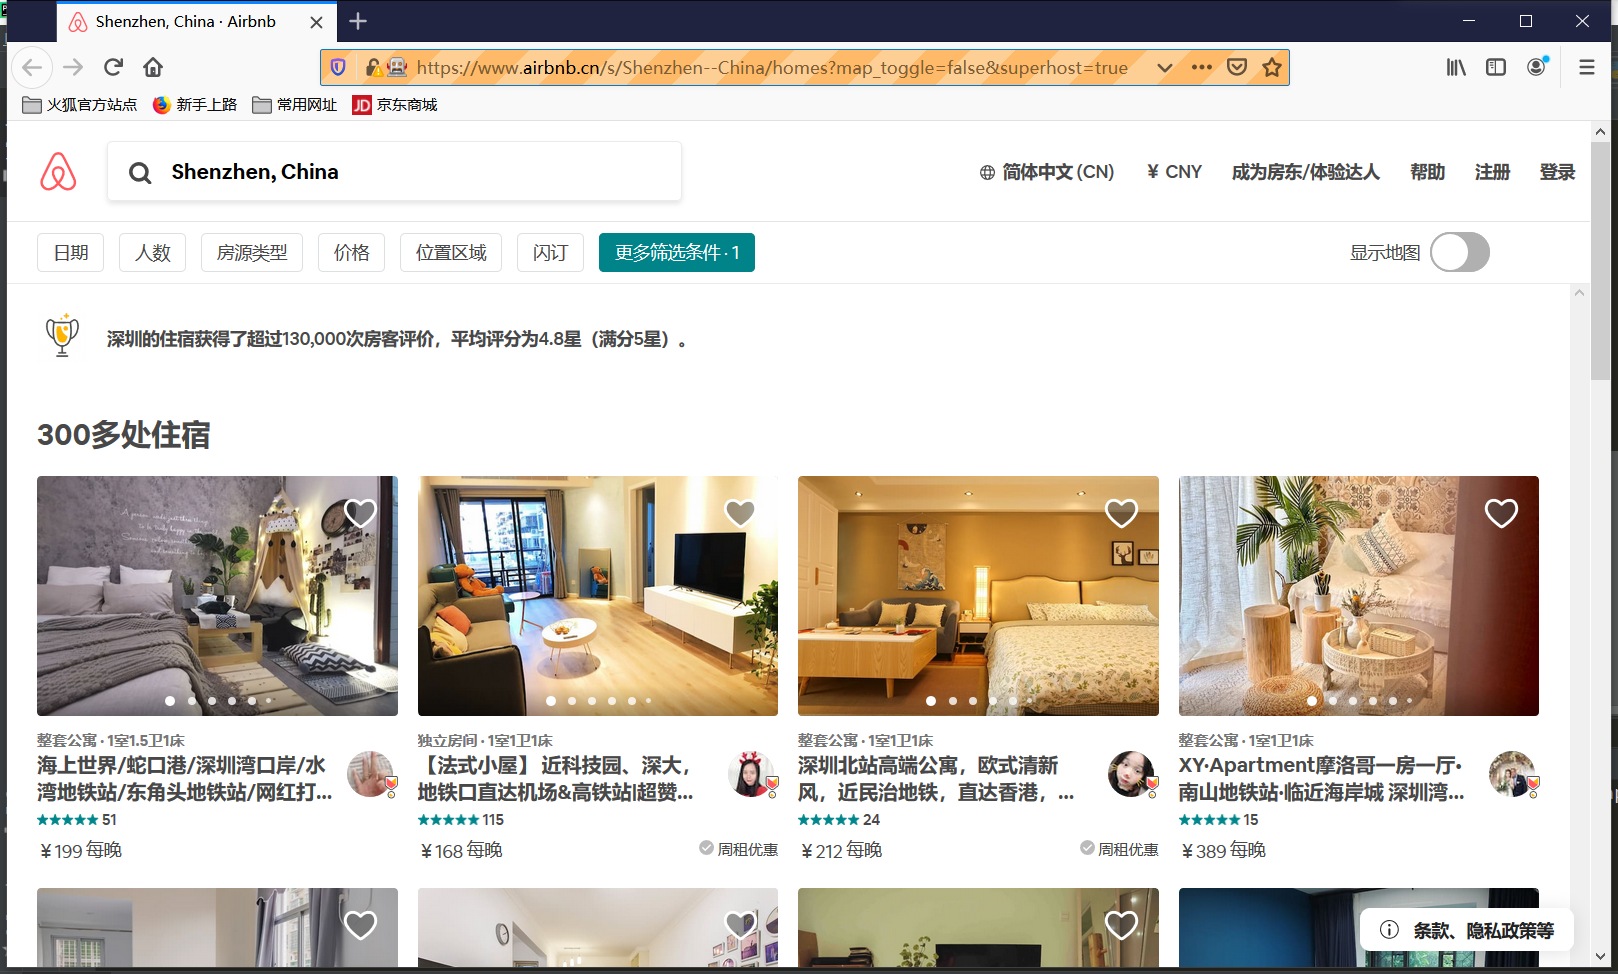
Task: Open the Firefox account icon
Action: 1537,67
